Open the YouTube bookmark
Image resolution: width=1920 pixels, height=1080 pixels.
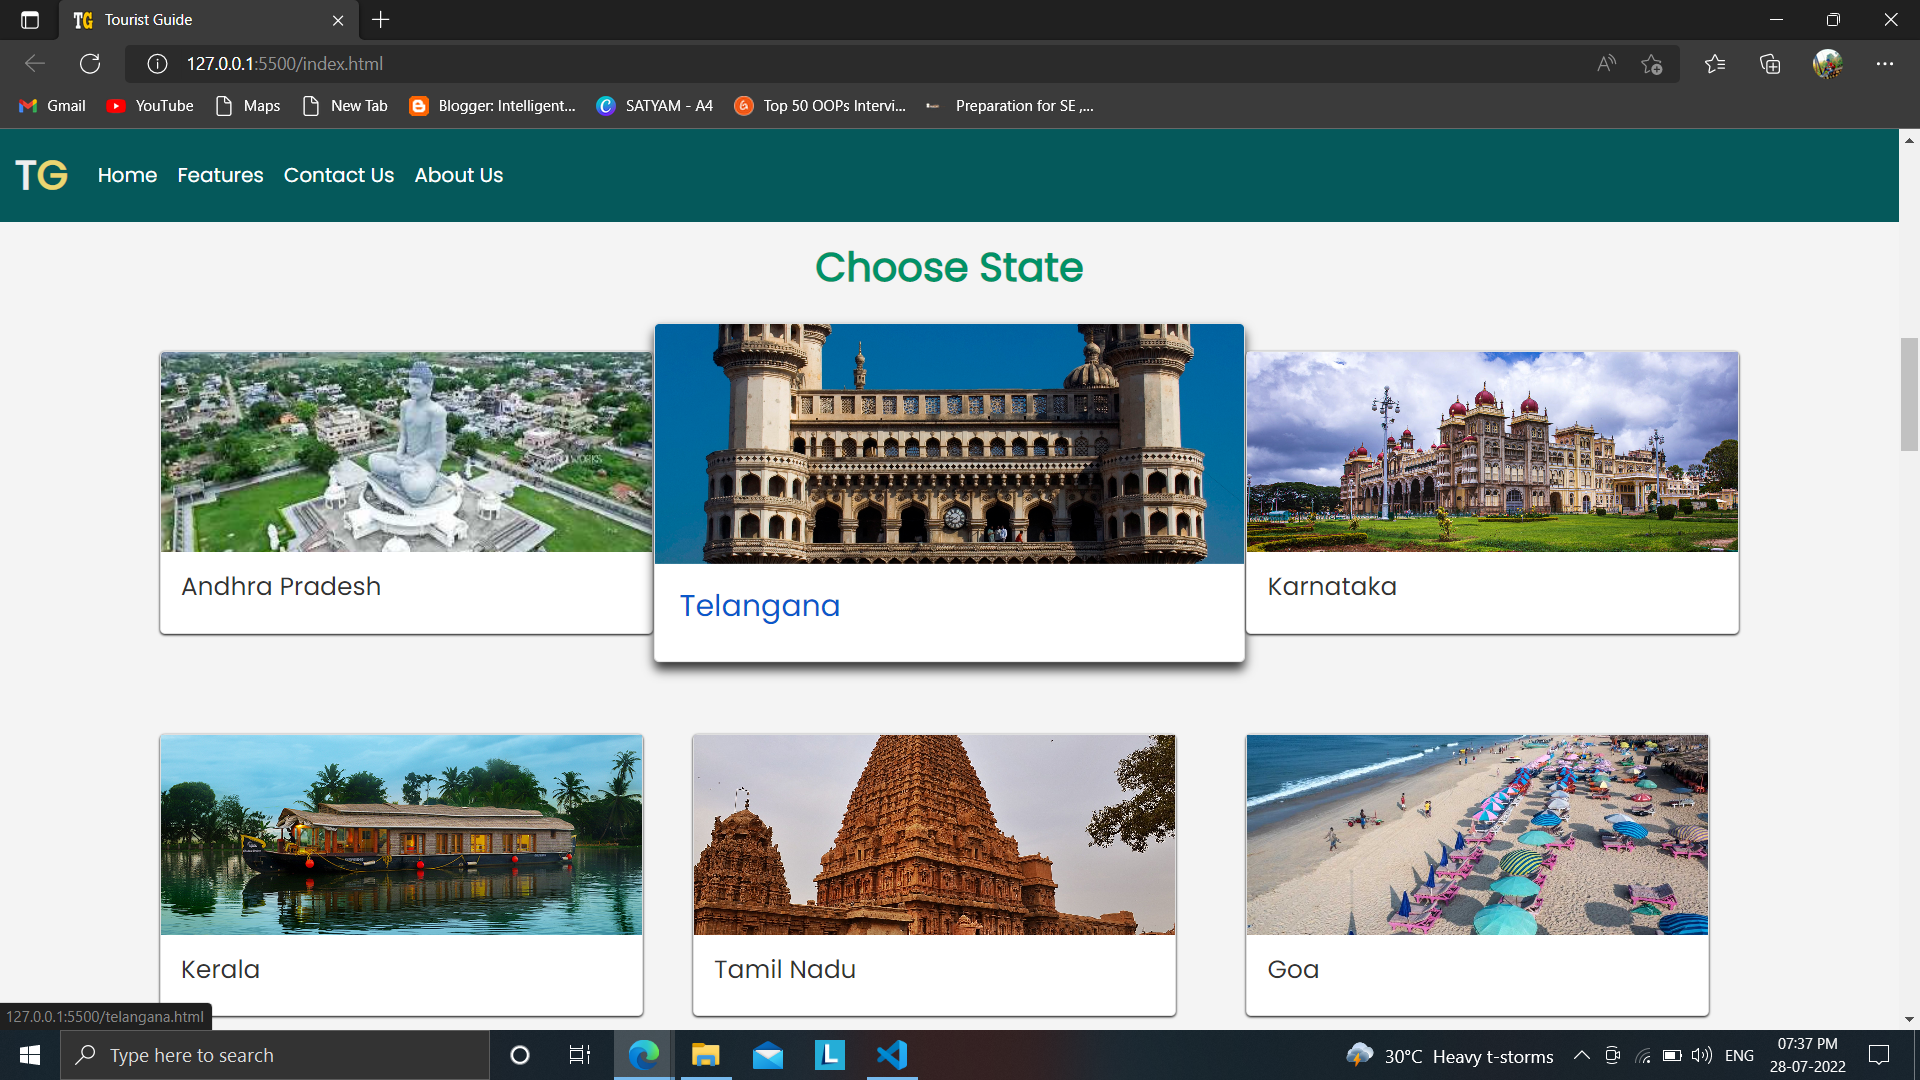click(x=148, y=105)
